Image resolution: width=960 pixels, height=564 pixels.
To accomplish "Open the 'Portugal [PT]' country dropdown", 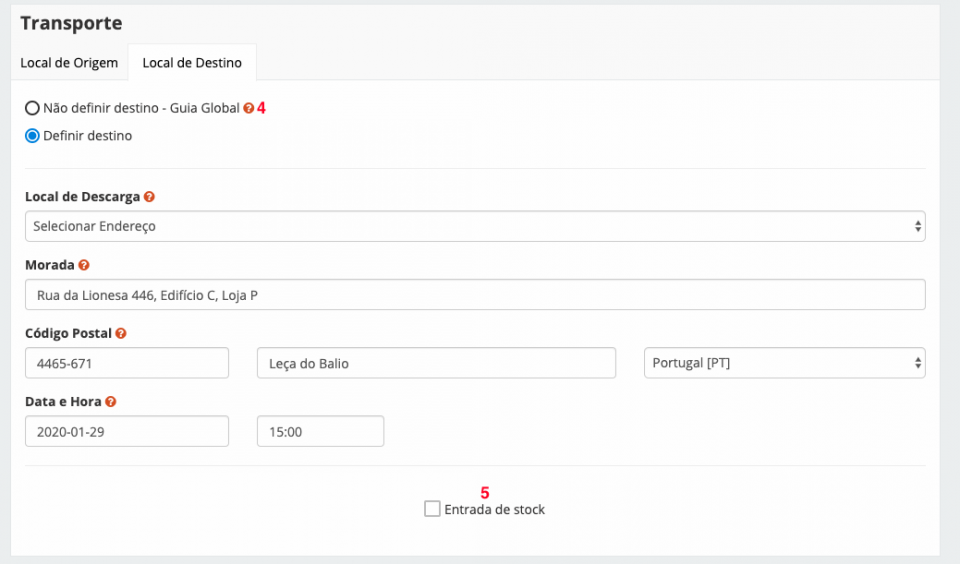I will point(784,363).
